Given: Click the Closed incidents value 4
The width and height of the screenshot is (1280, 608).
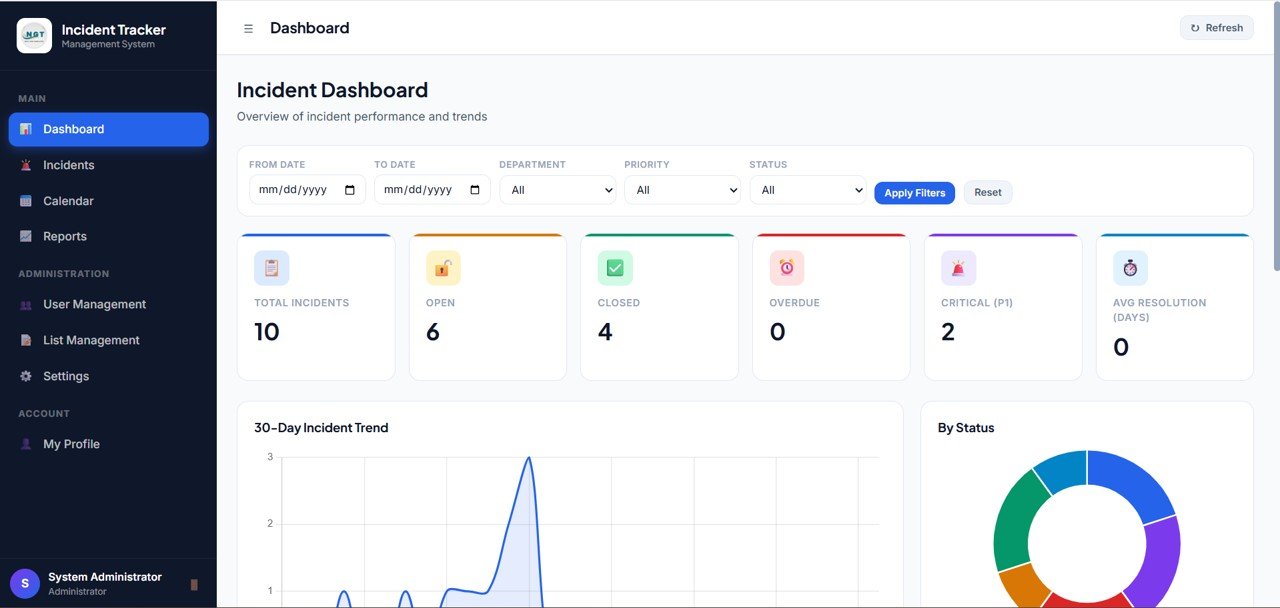Looking at the screenshot, I should click(605, 332).
